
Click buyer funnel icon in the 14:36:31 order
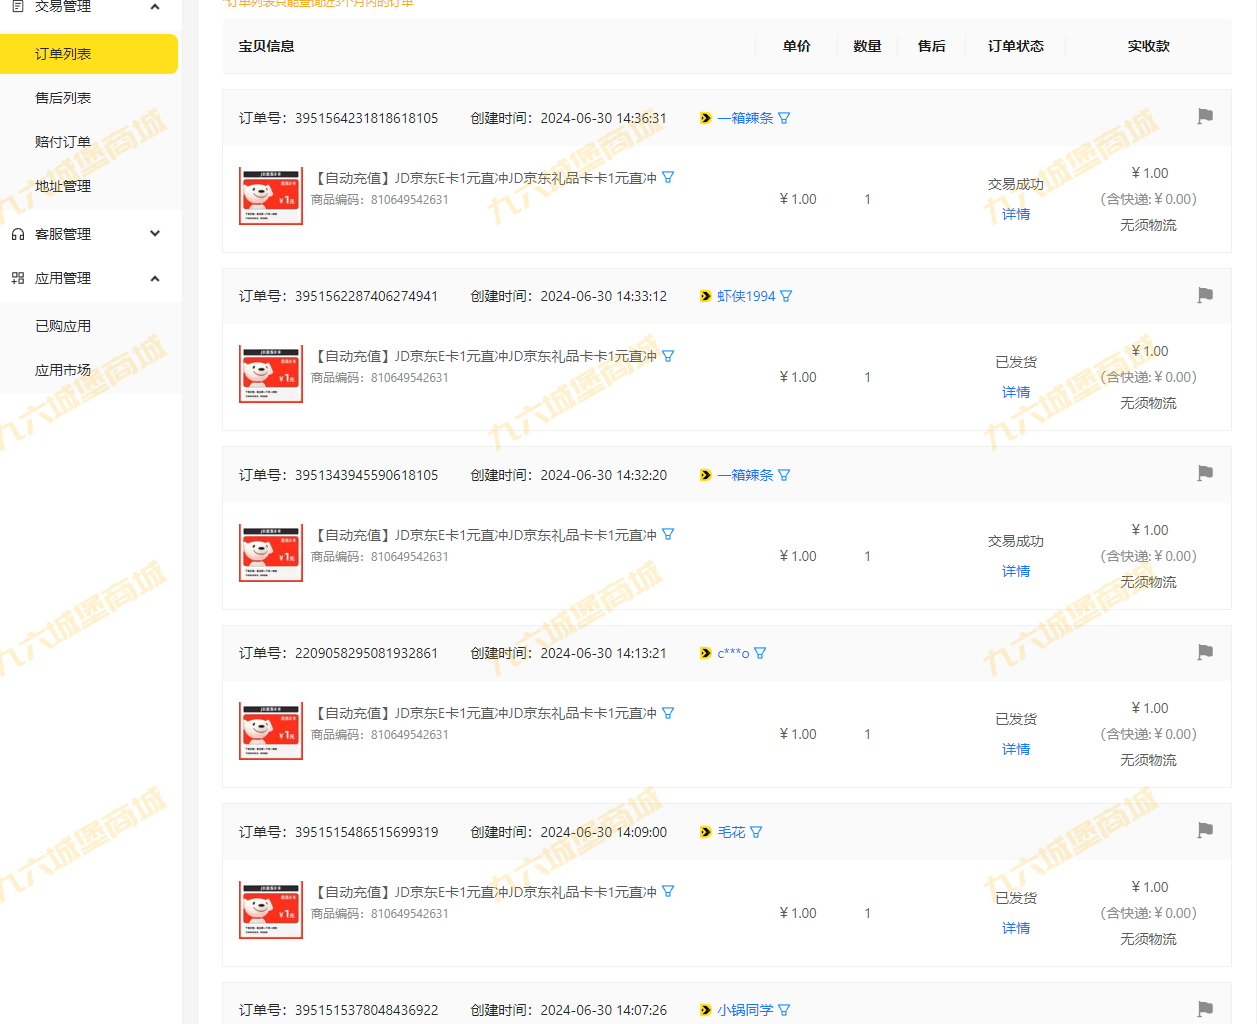click(784, 118)
